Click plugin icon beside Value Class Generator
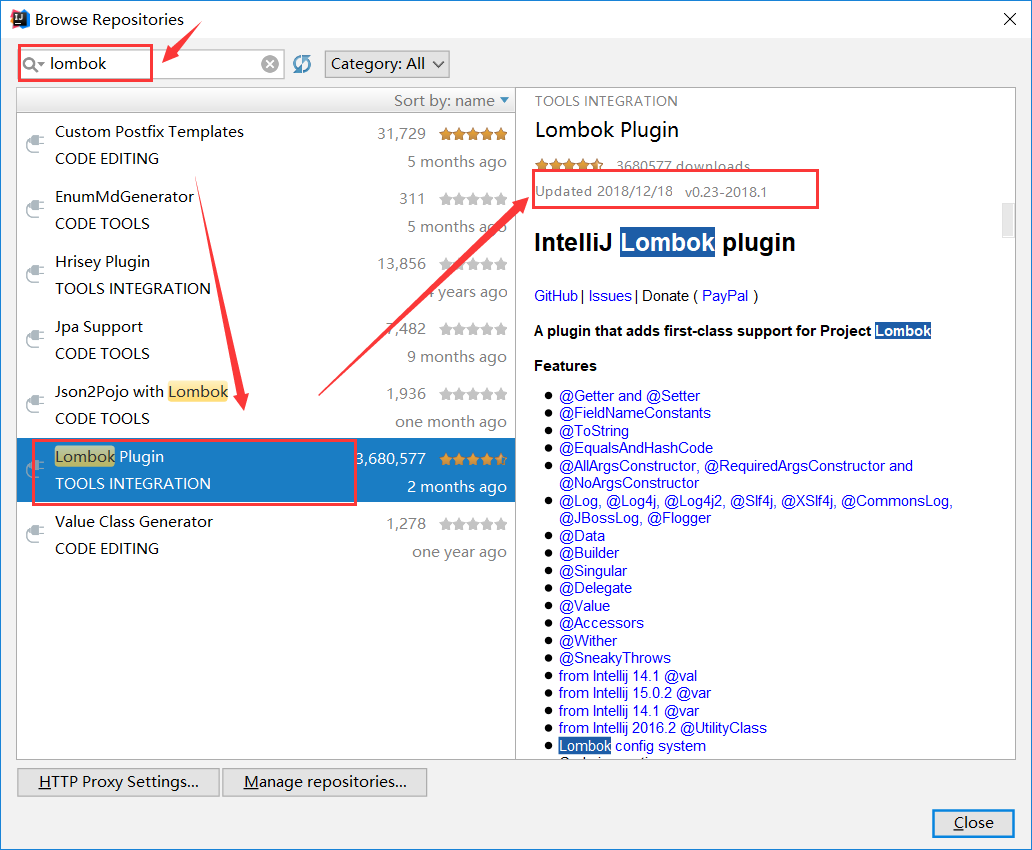The height and width of the screenshot is (850, 1032). [35, 534]
